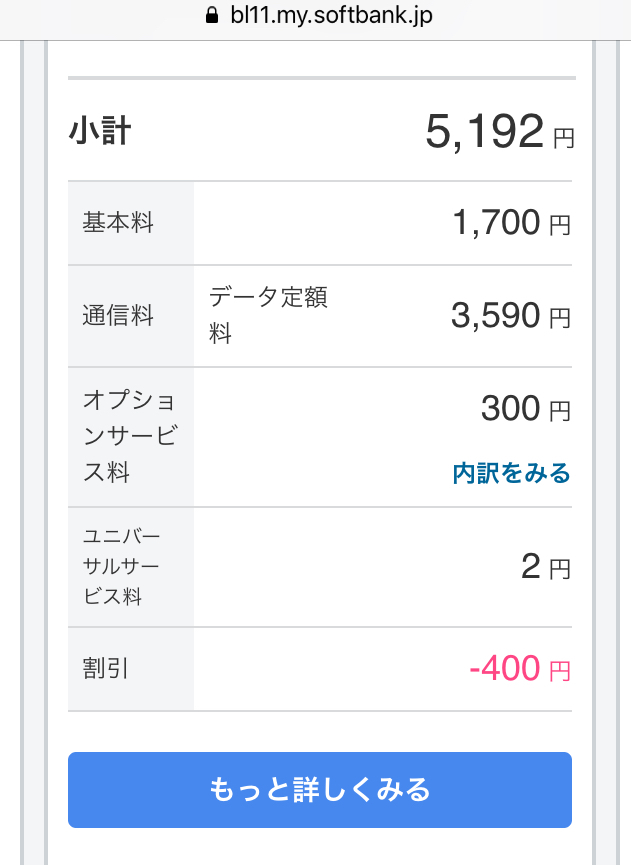Tap the pink -400 円 discount amount
The height and width of the screenshot is (865, 631).
click(x=519, y=668)
